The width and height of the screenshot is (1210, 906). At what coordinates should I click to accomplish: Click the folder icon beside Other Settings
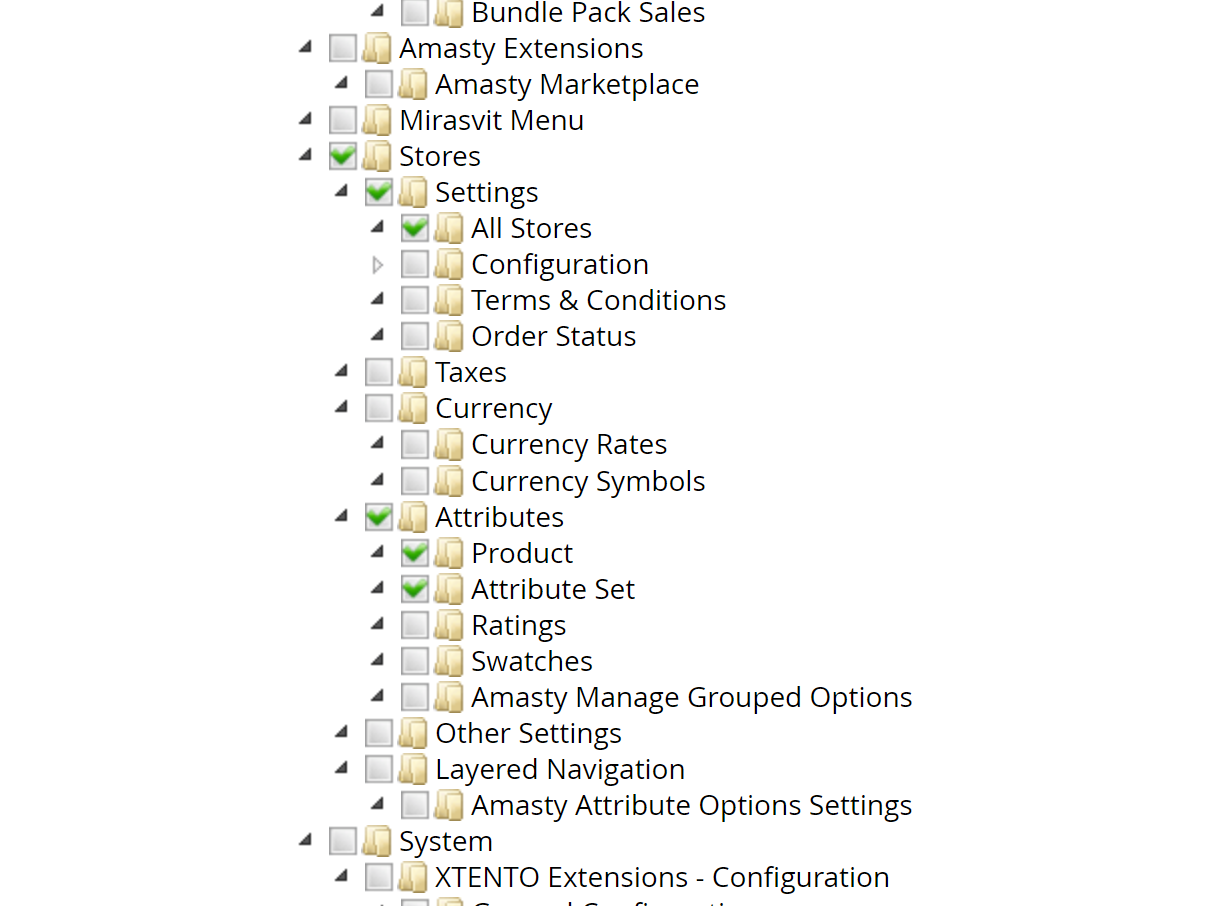tap(413, 733)
